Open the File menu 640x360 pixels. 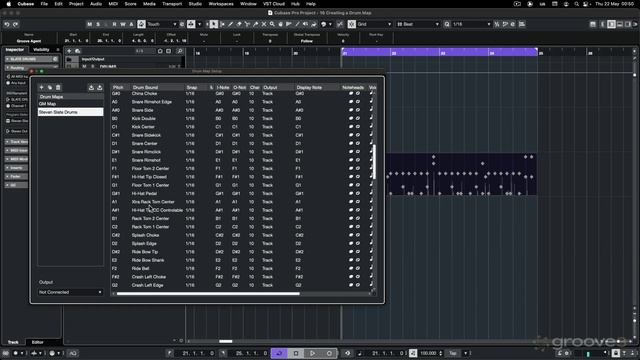click(x=44, y=4)
